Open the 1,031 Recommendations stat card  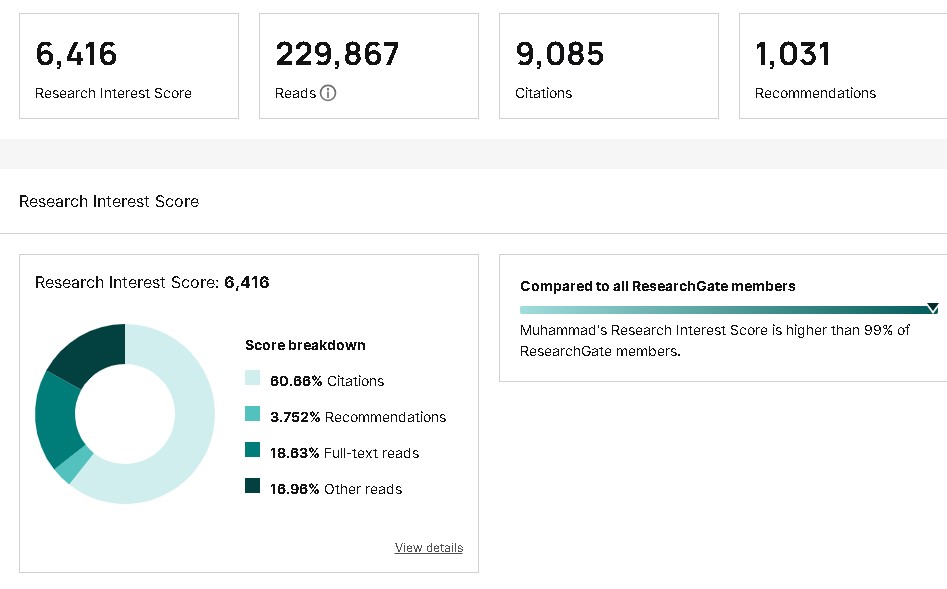pos(842,66)
